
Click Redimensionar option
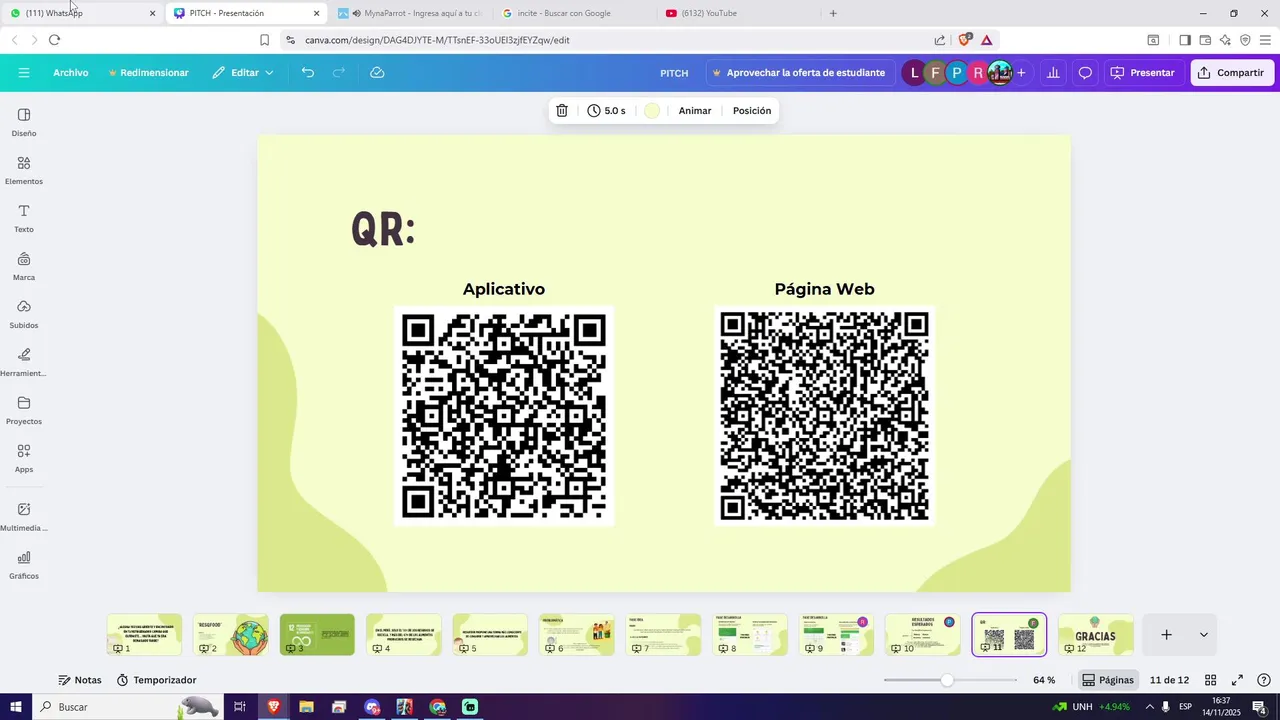tap(149, 73)
